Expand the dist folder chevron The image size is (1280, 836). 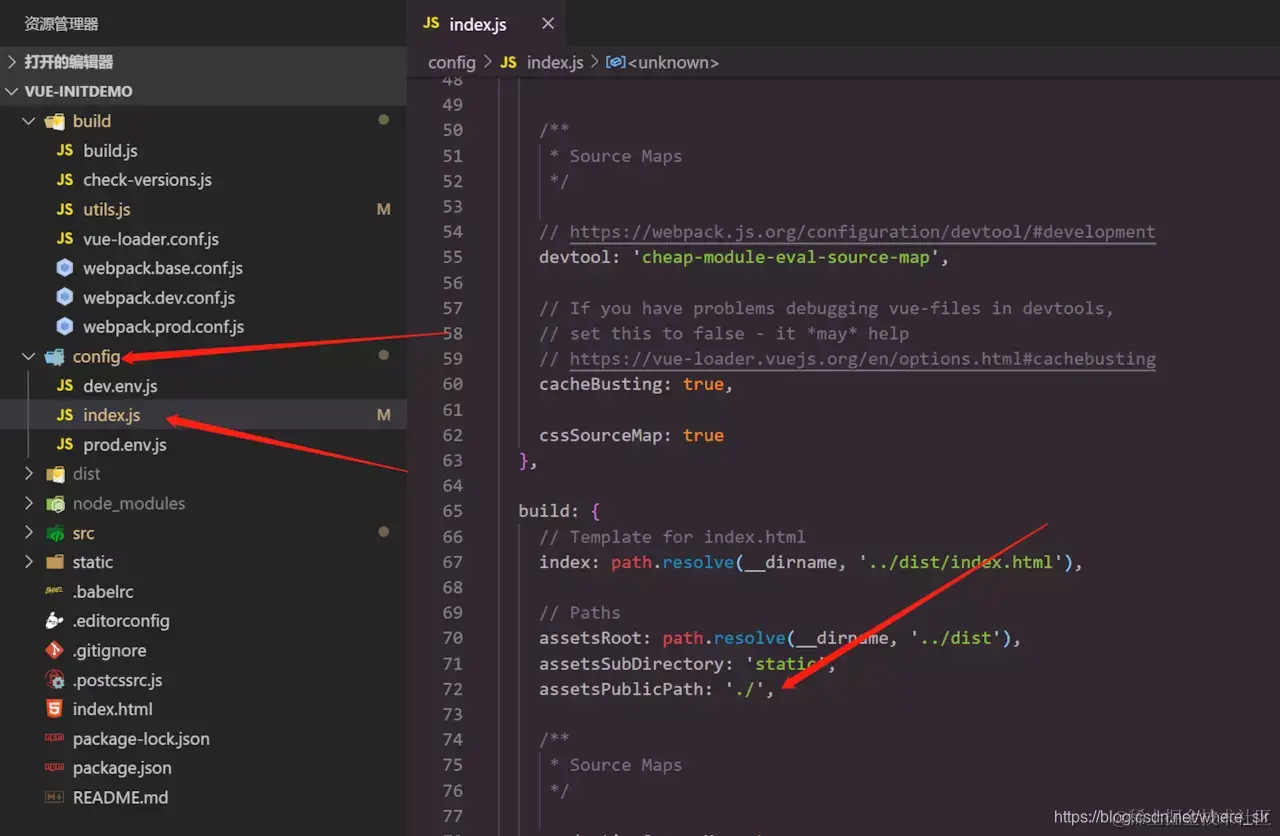[x=29, y=474]
